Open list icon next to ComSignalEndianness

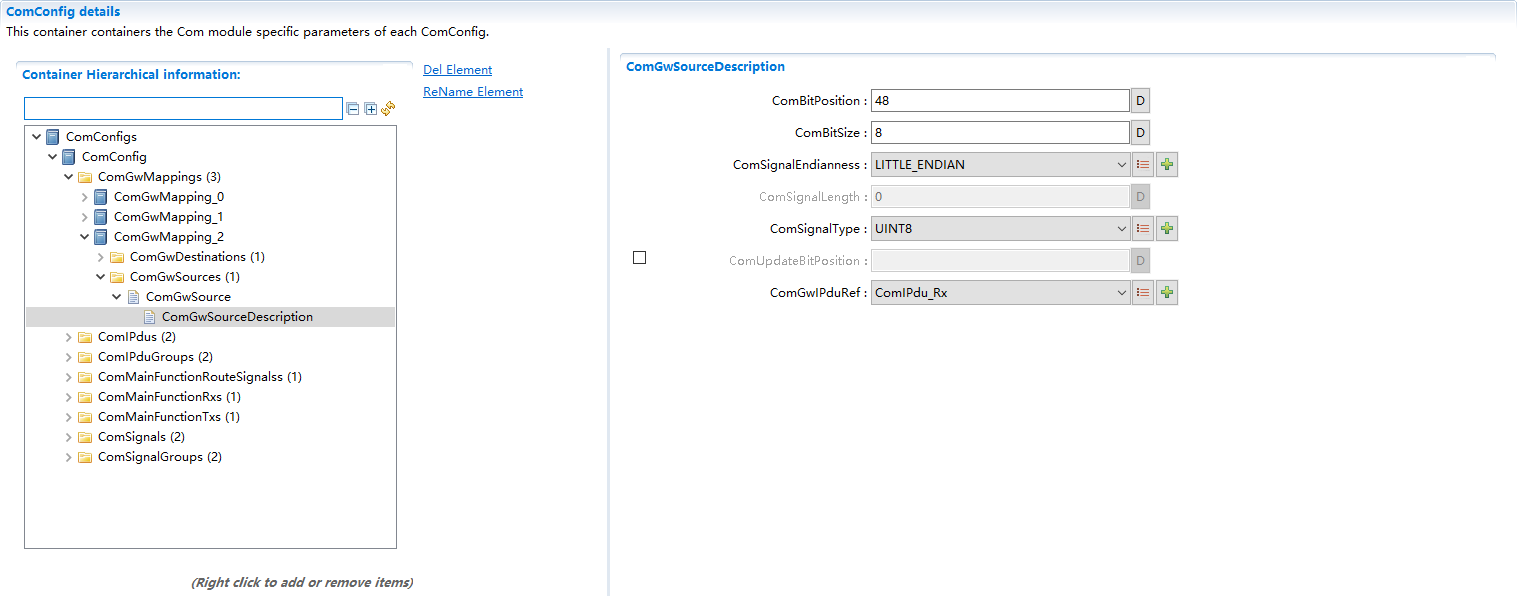click(x=1143, y=165)
